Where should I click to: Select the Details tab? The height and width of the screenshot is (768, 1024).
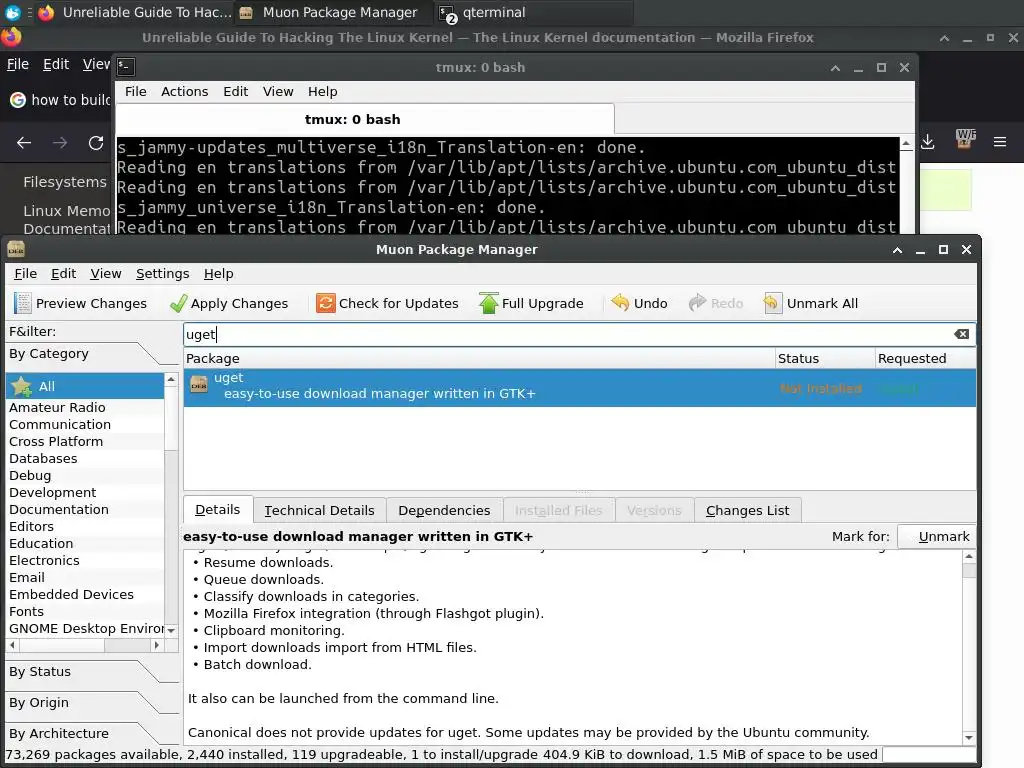click(x=217, y=509)
